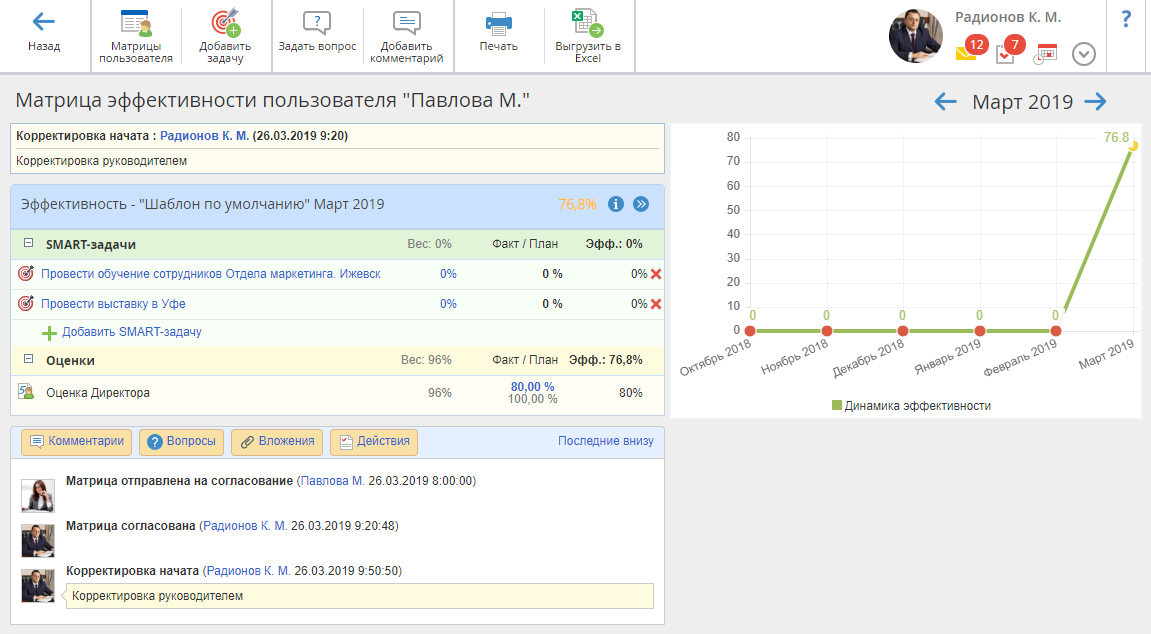This screenshot has height=634, width=1151.
Task: Delete the Ижевск training task red X
Action: tap(656, 274)
